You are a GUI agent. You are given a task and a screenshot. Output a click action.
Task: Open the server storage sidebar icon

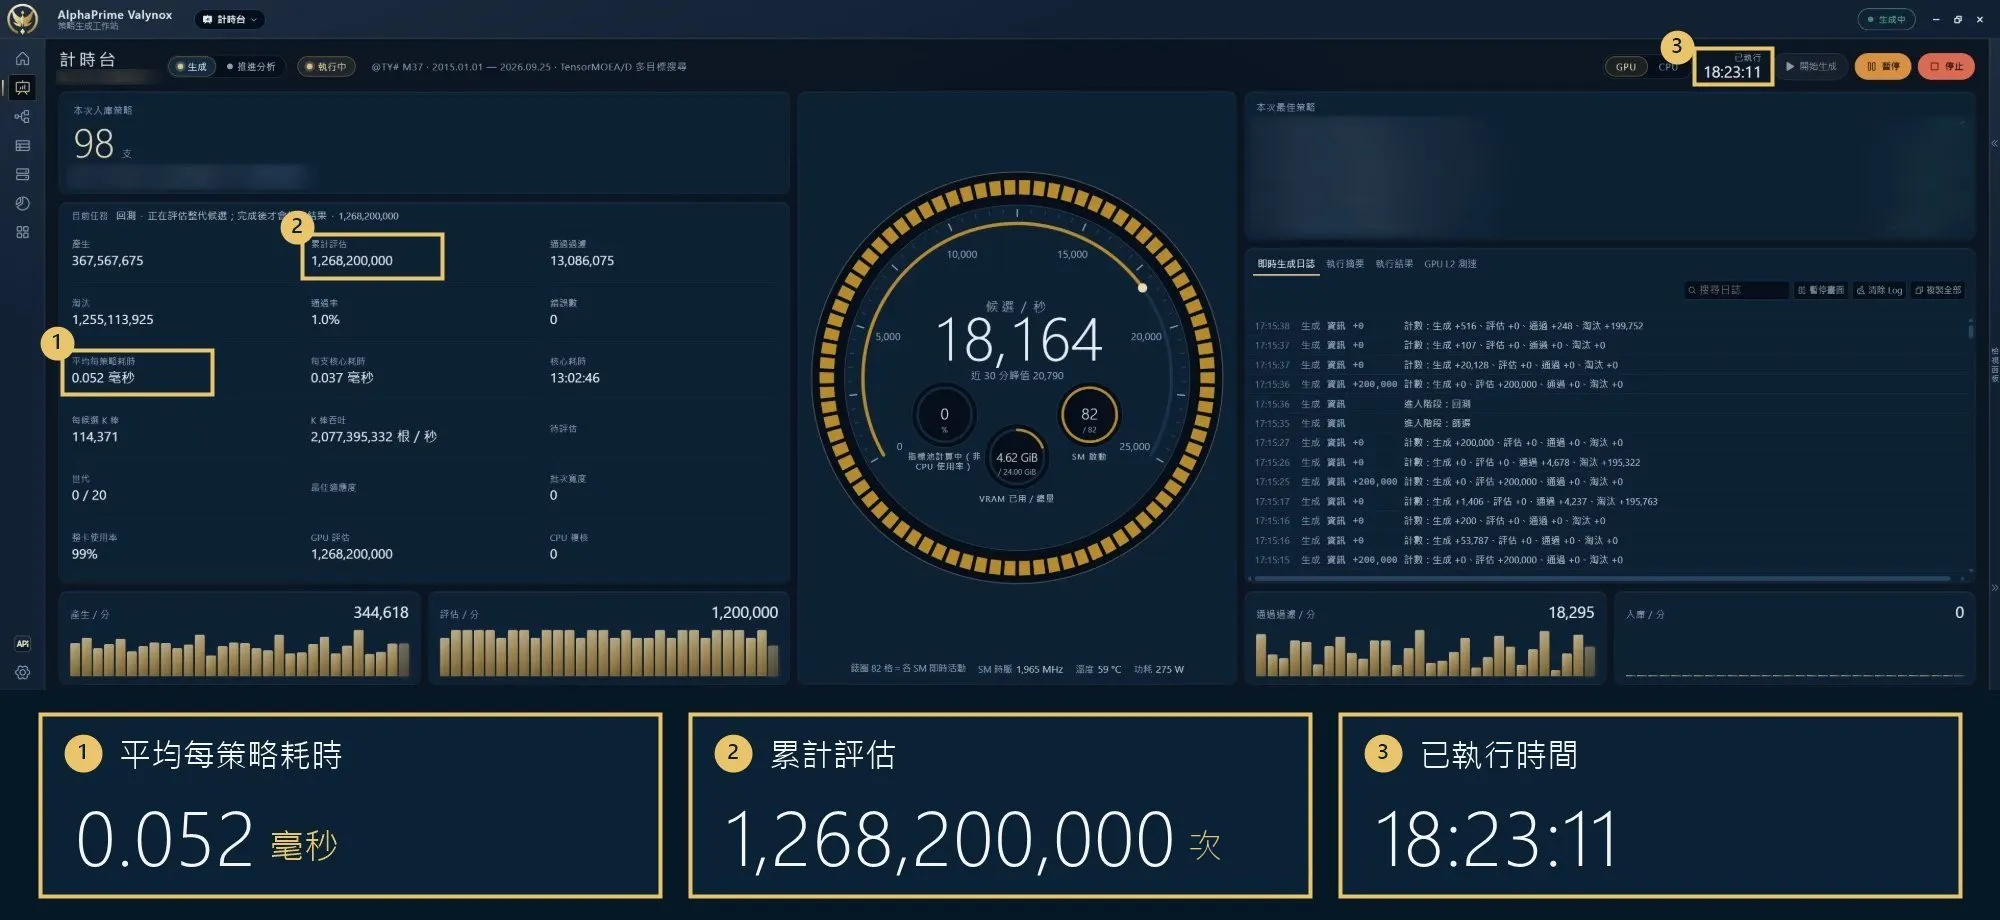click(x=22, y=175)
